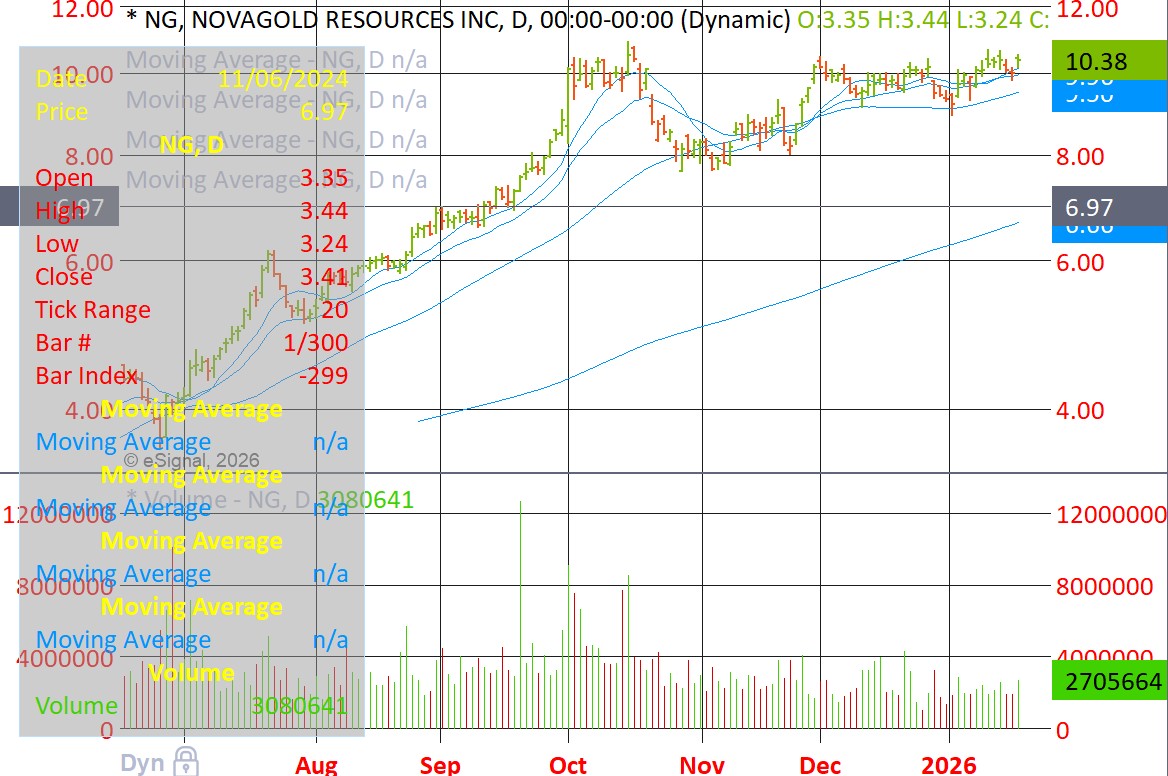This screenshot has width=1168, height=776.
Task: Click the Bar # value 1/300
Action: (315, 343)
